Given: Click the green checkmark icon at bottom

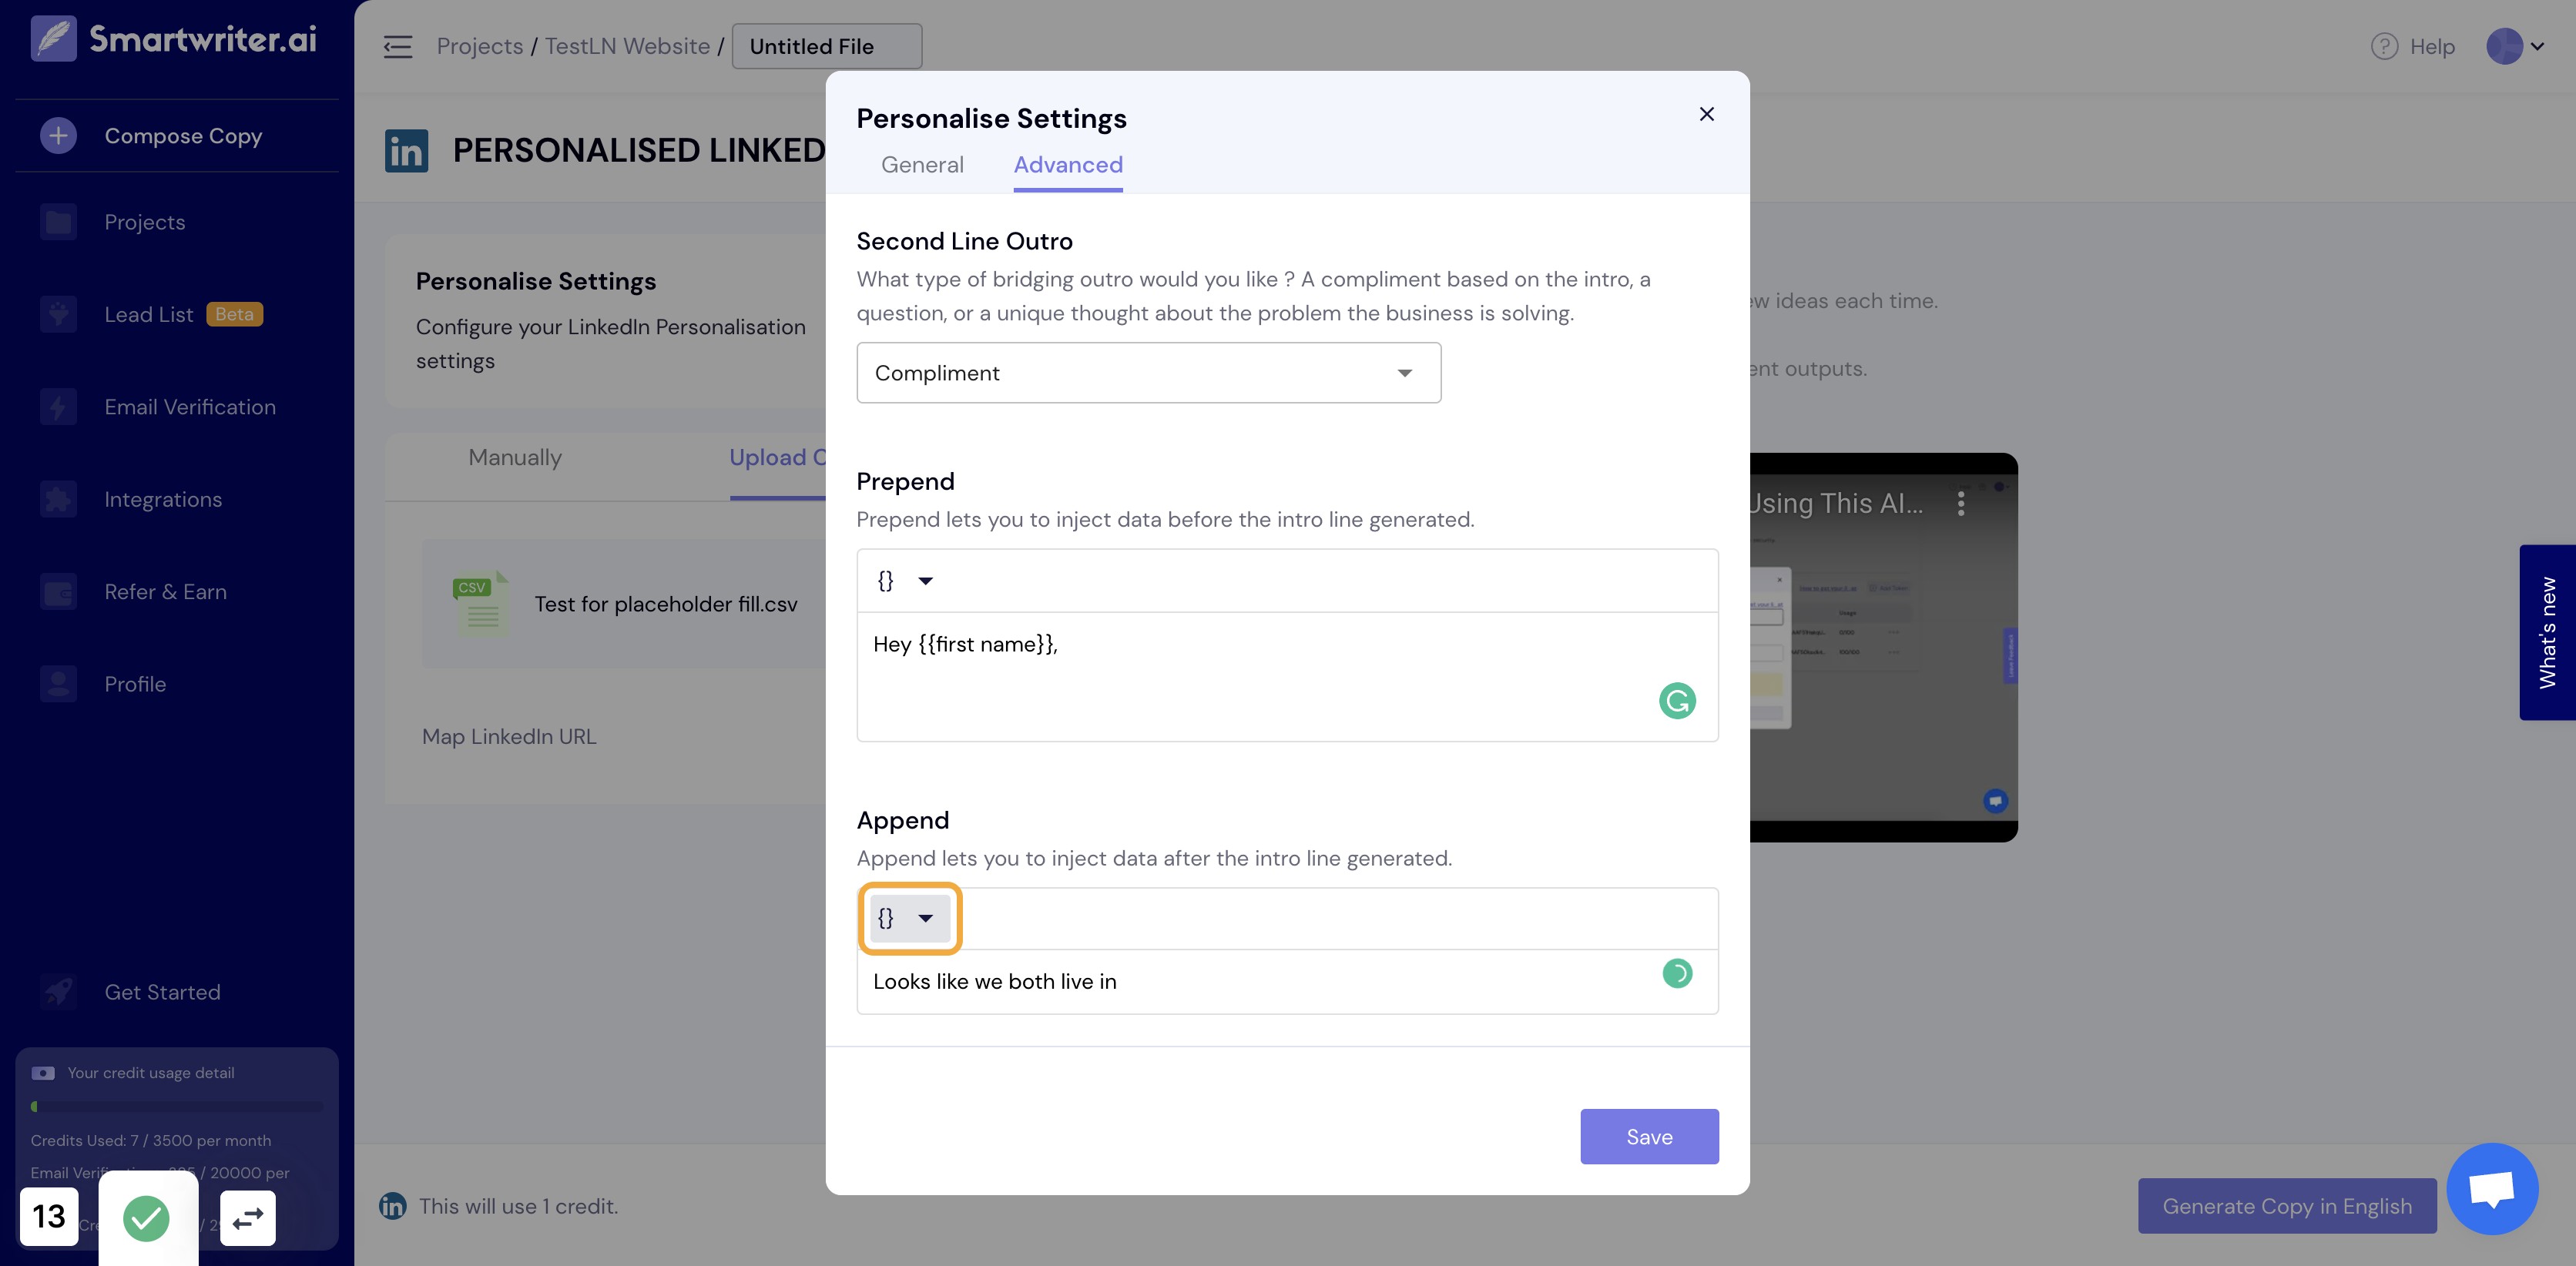Looking at the screenshot, I should [x=147, y=1218].
